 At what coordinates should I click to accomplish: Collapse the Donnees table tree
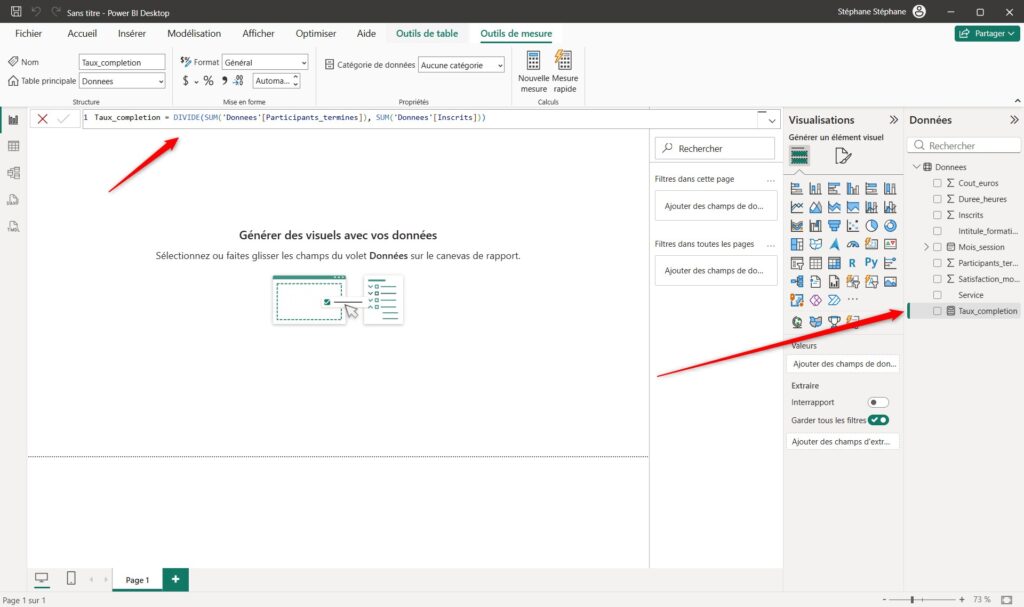click(x=916, y=167)
